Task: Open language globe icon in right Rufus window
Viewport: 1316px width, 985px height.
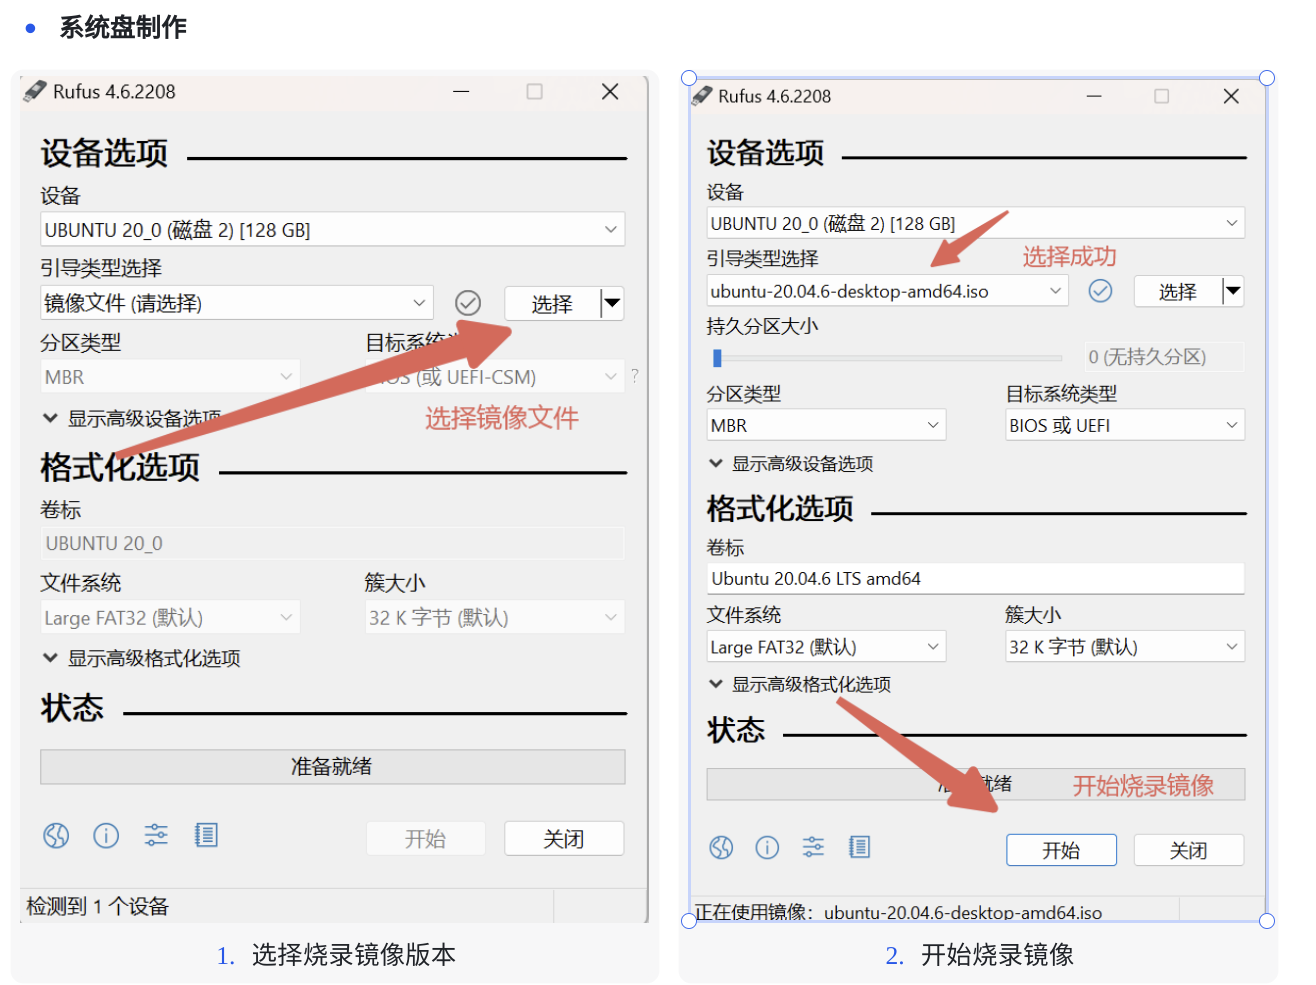Action: tap(721, 848)
